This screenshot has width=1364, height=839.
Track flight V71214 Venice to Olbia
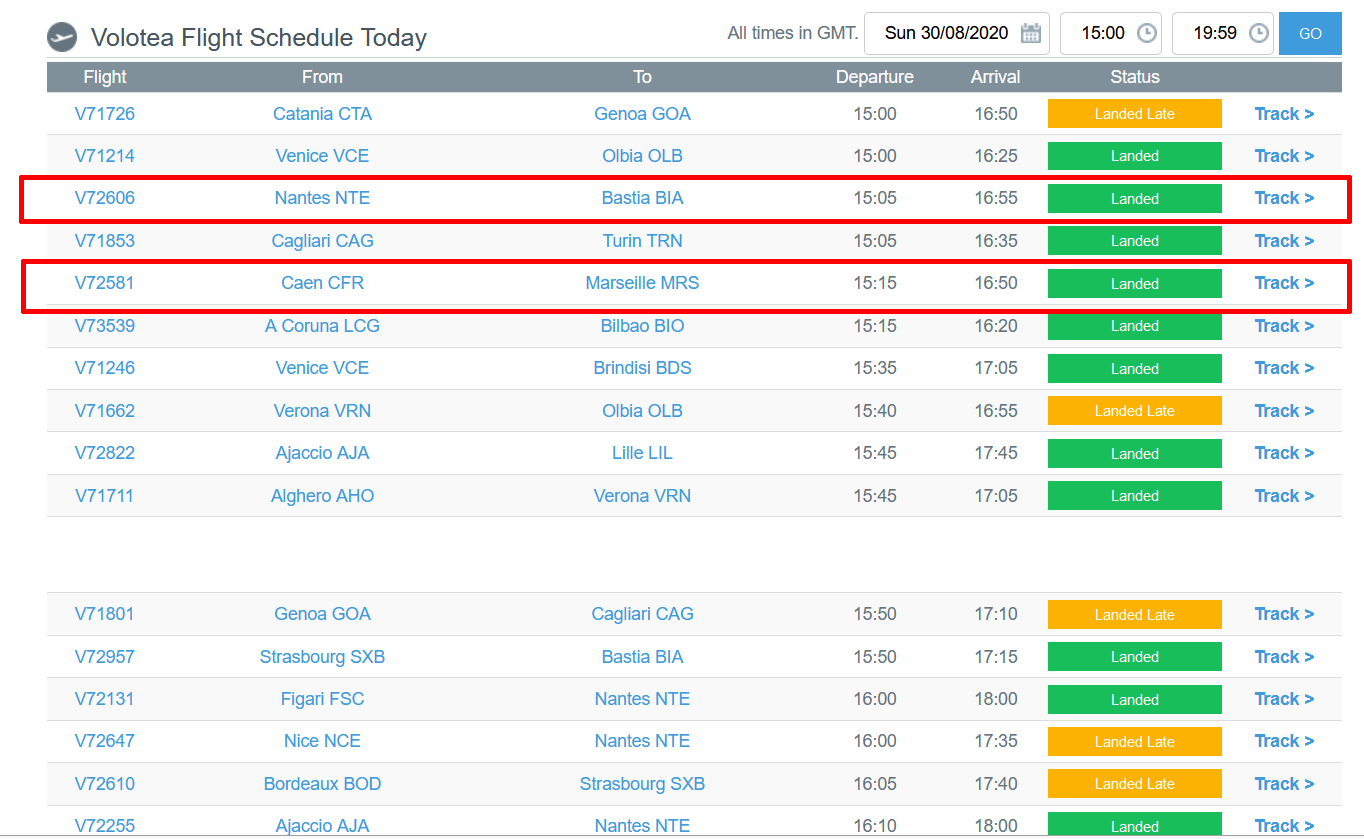click(x=1284, y=156)
